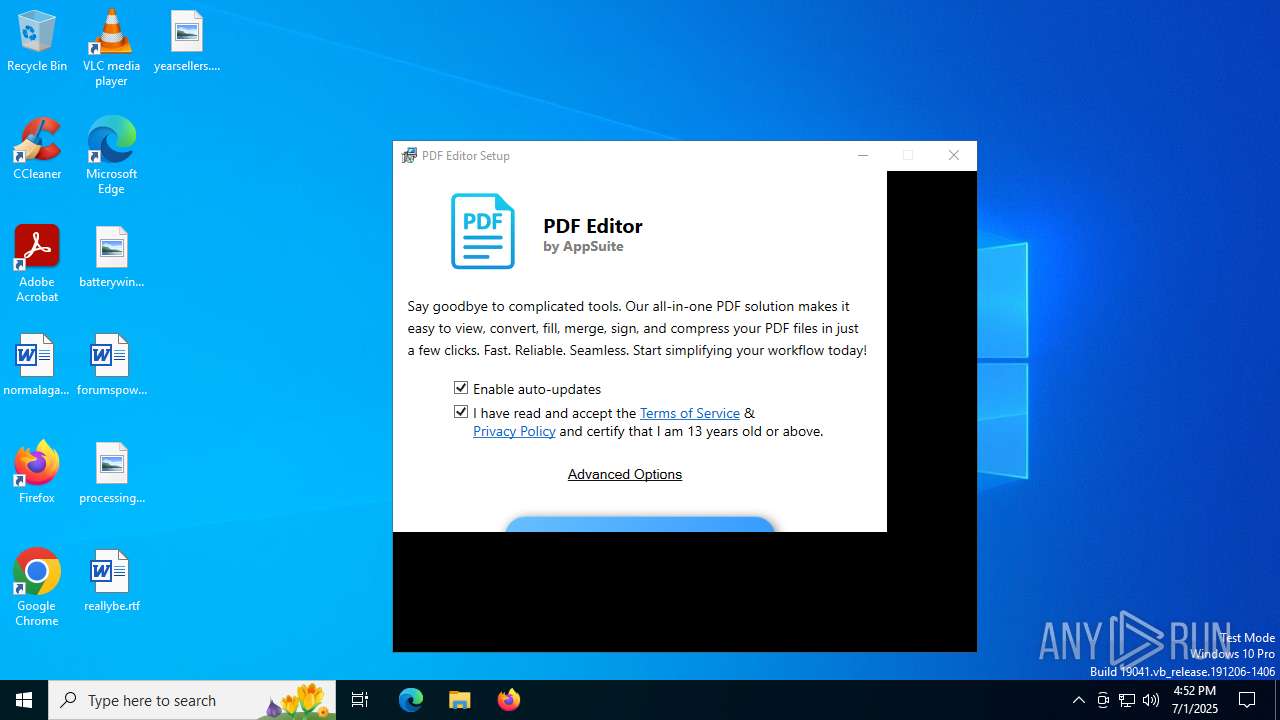
Task: Click the PDF Editor document logo
Action: [x=483, y=231]
